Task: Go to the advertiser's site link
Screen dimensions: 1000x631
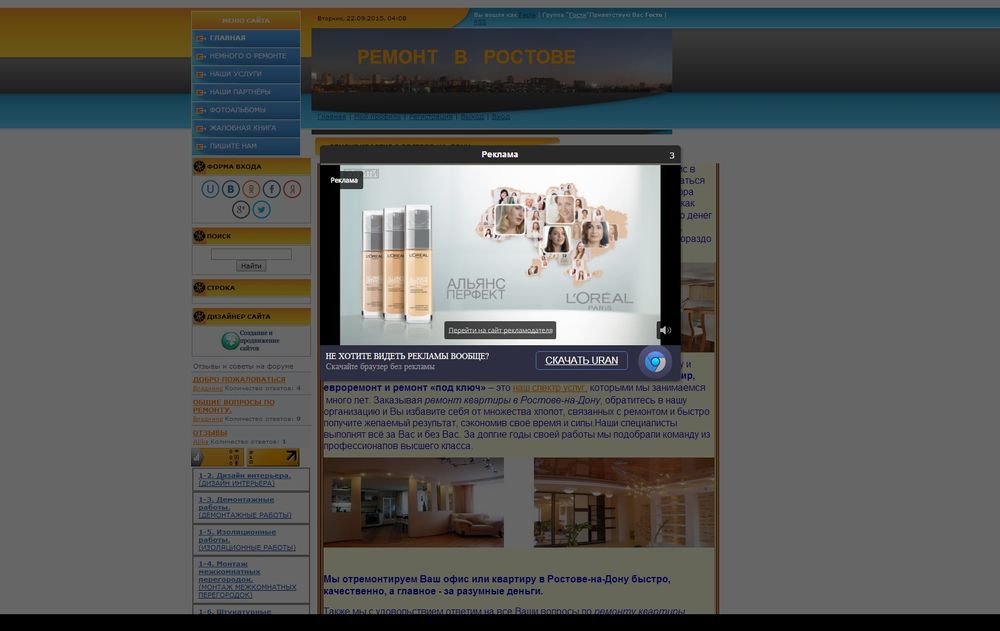Action: pos(500,330)
